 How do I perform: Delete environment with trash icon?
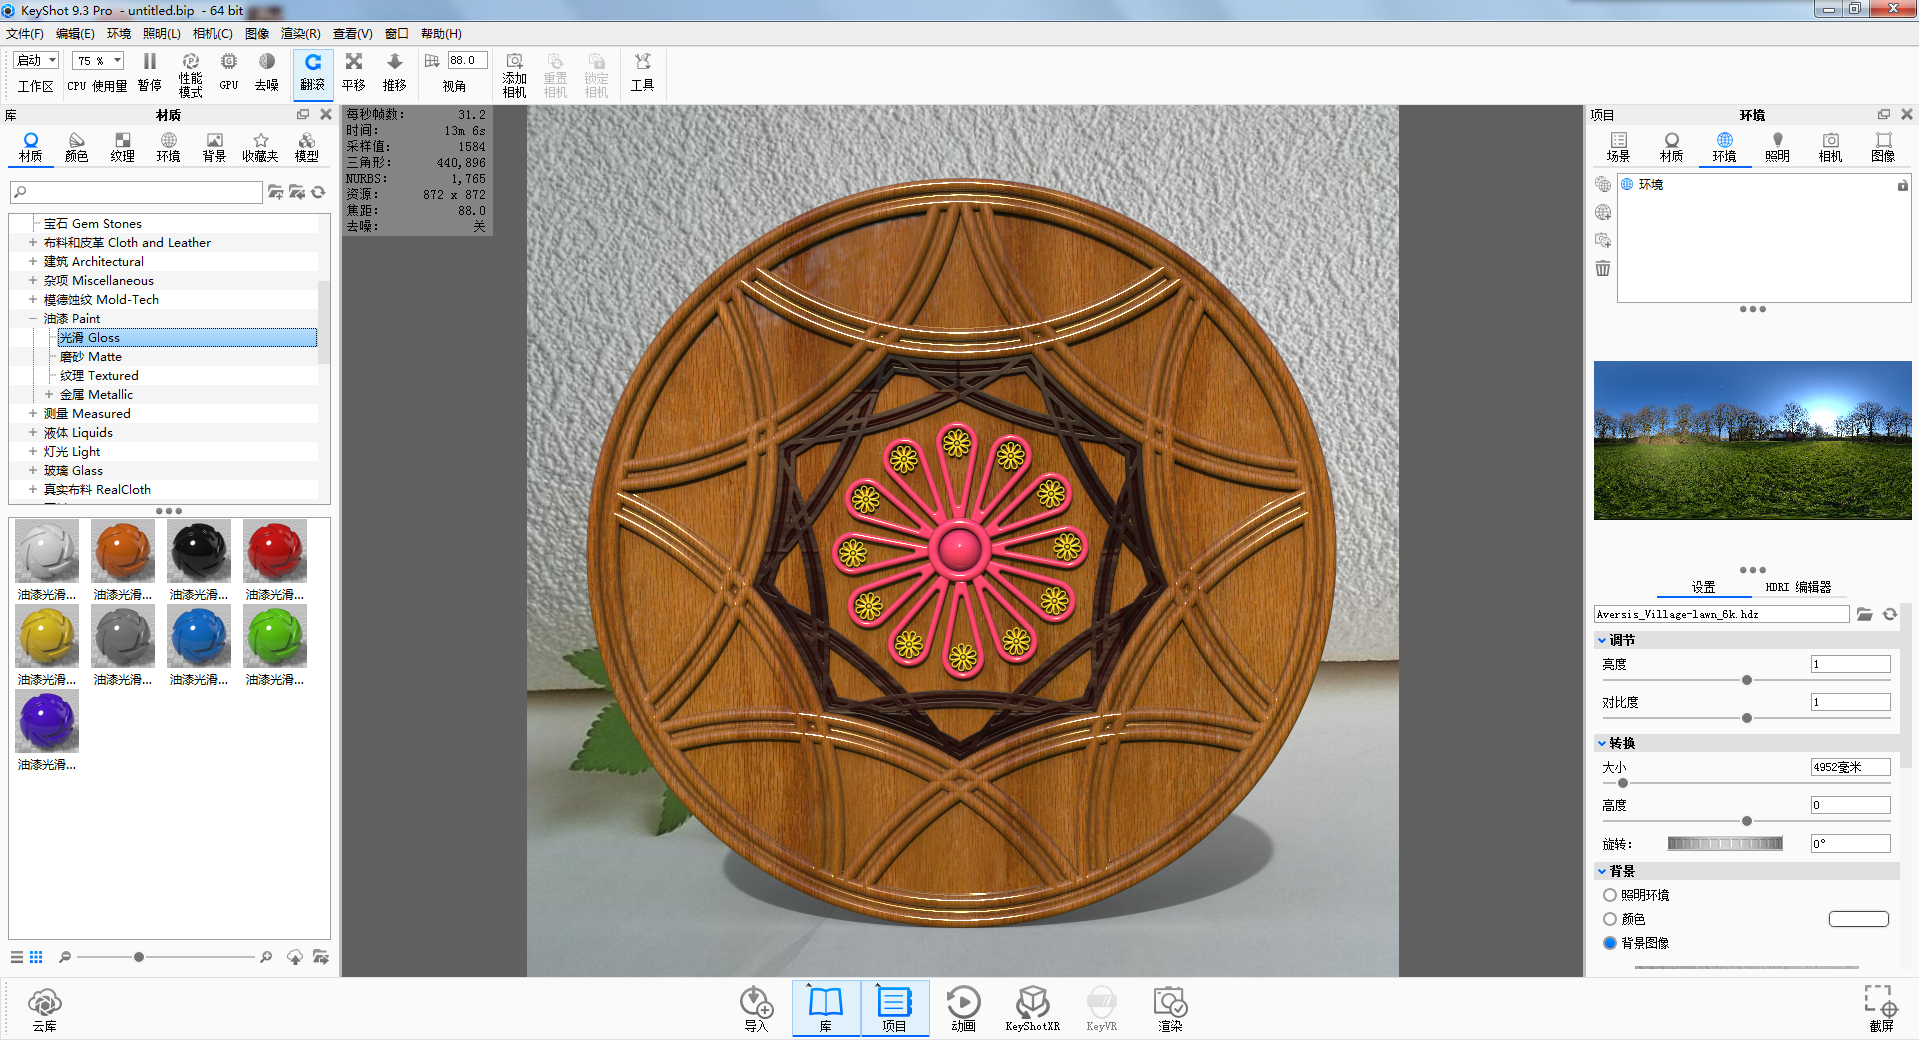pos(1603,268)
